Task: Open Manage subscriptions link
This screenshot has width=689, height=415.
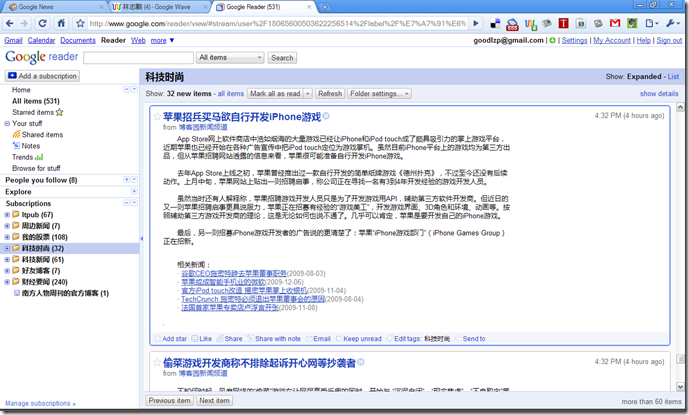Action: coord(40,403)
